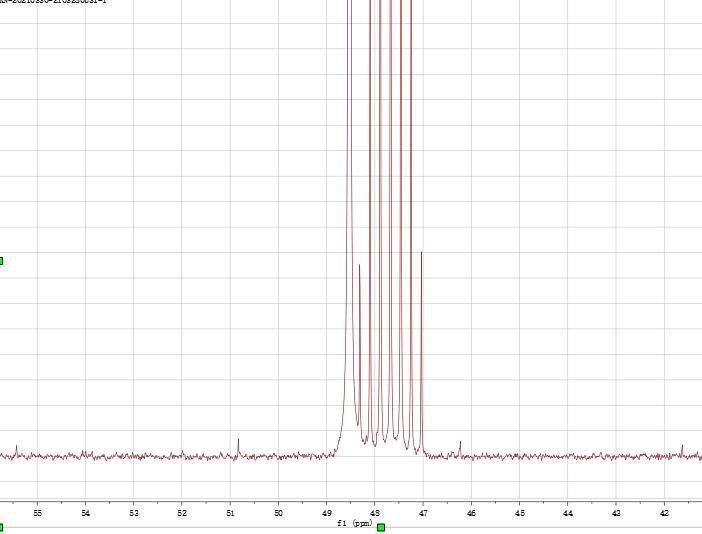
Task: Click the green handle at bottom center
Action: [x=381, y=527]
